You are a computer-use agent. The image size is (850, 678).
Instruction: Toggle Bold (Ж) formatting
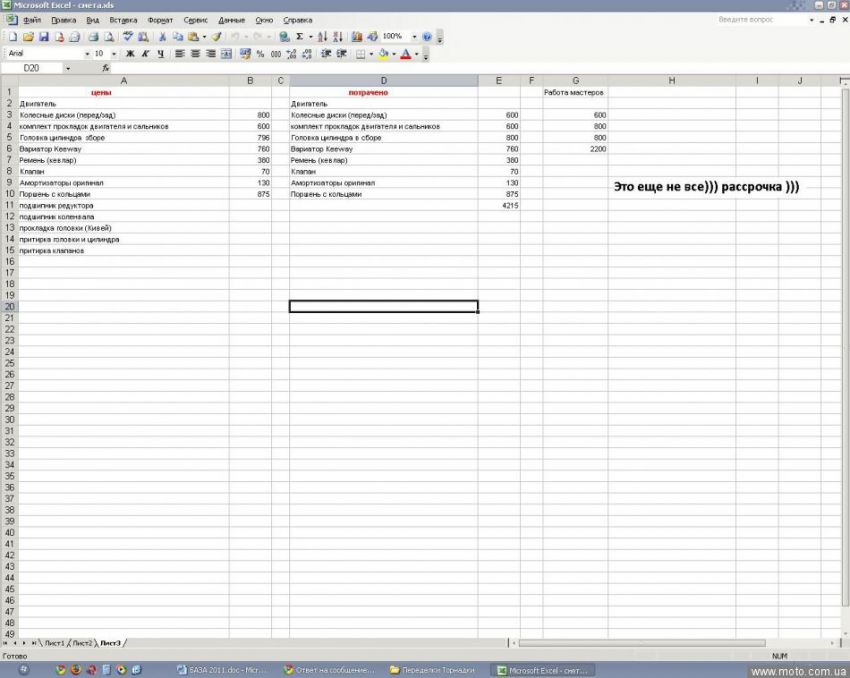(x=129, y=54)
